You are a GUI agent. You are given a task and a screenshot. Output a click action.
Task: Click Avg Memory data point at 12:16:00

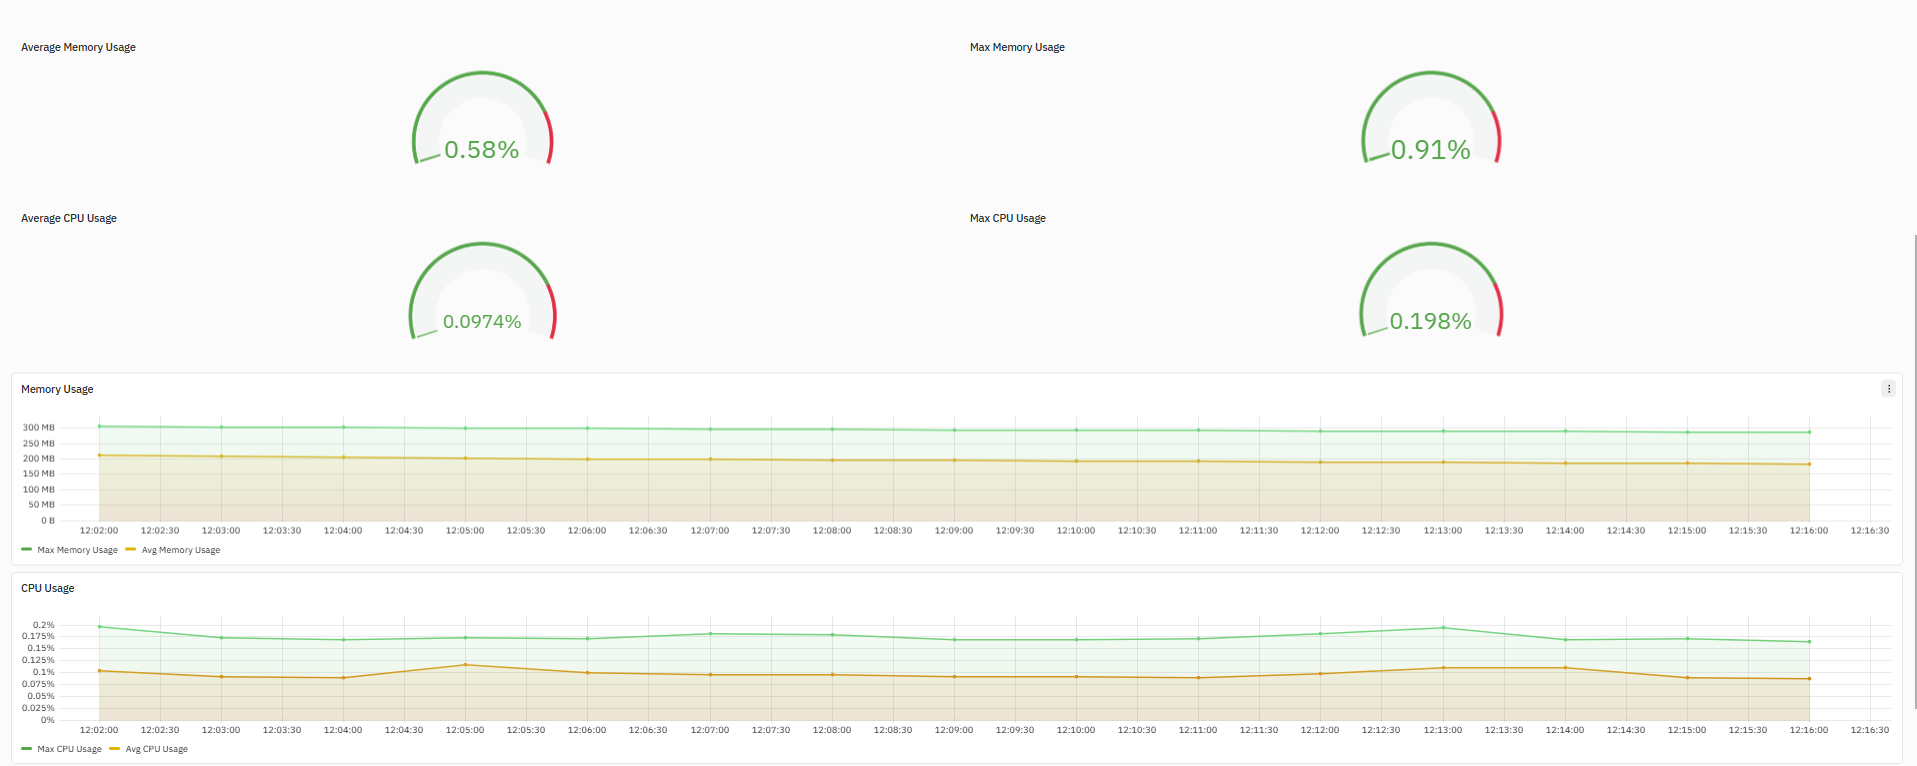point(1809,464)
